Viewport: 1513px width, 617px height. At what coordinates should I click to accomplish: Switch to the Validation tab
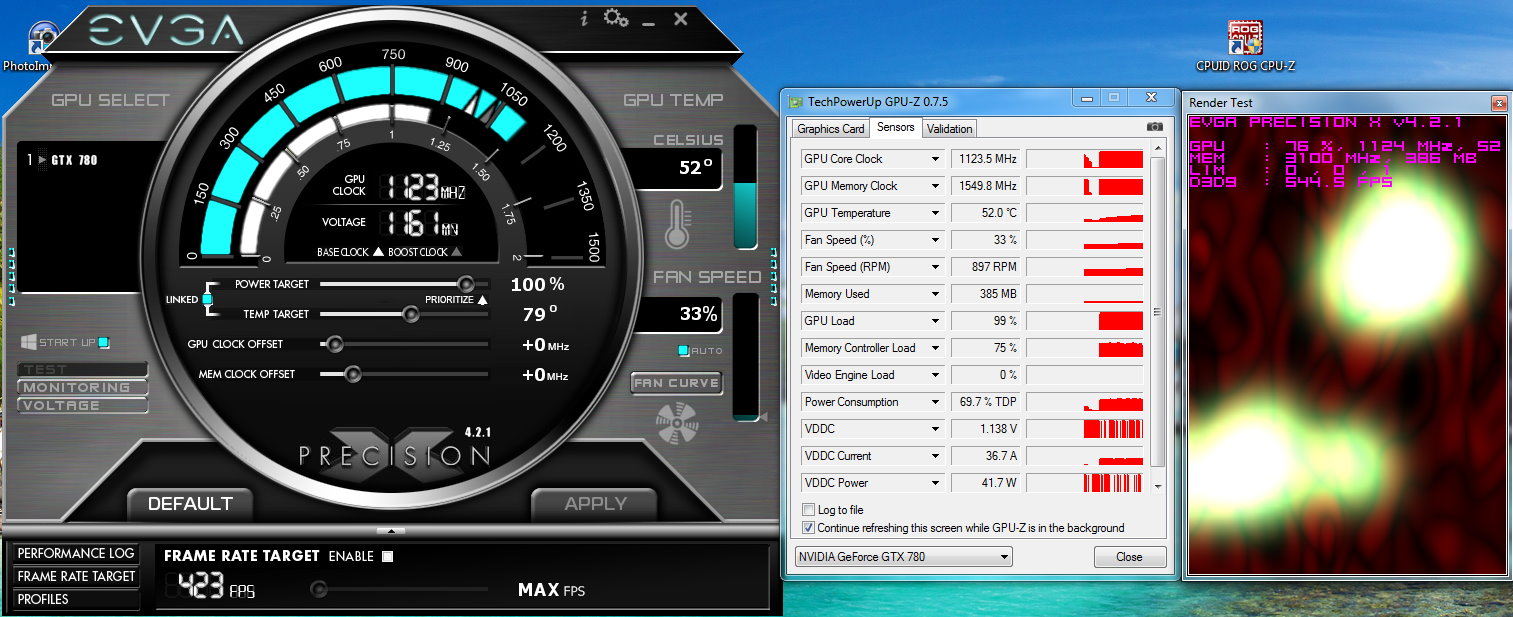pos(949,129)
